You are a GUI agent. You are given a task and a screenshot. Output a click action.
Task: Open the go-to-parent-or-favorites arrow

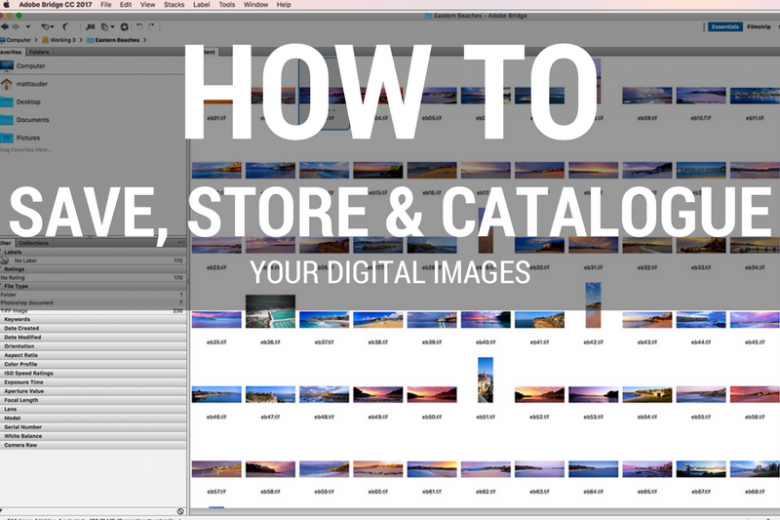coord(28,27)
